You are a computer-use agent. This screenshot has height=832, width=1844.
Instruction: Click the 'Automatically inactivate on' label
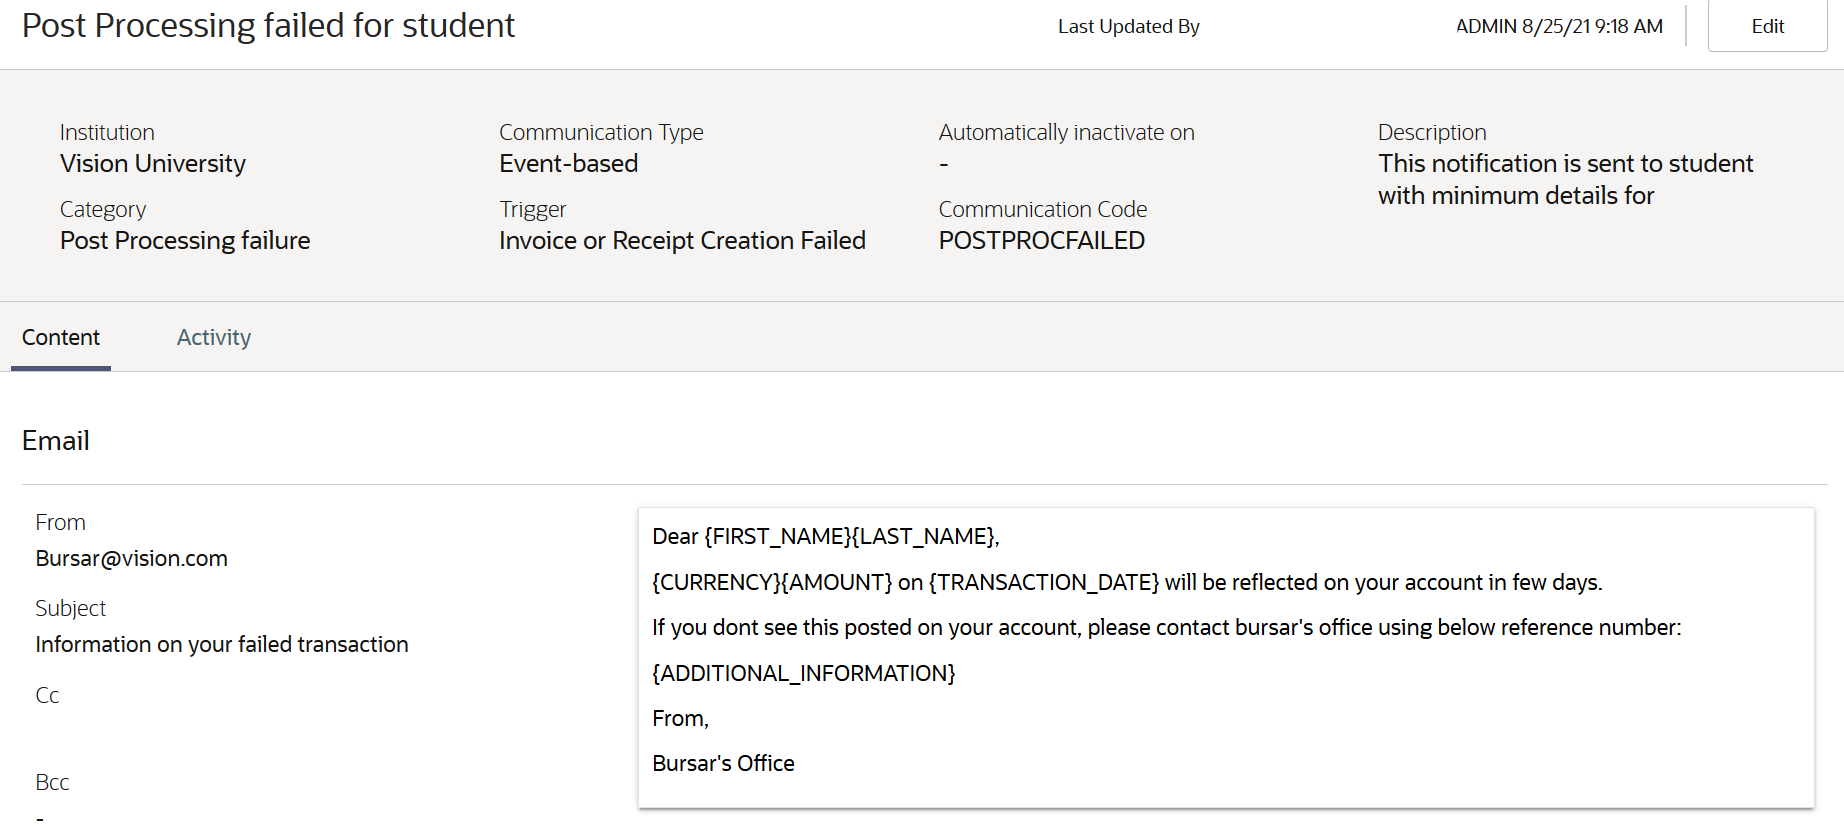point(1066,133)
